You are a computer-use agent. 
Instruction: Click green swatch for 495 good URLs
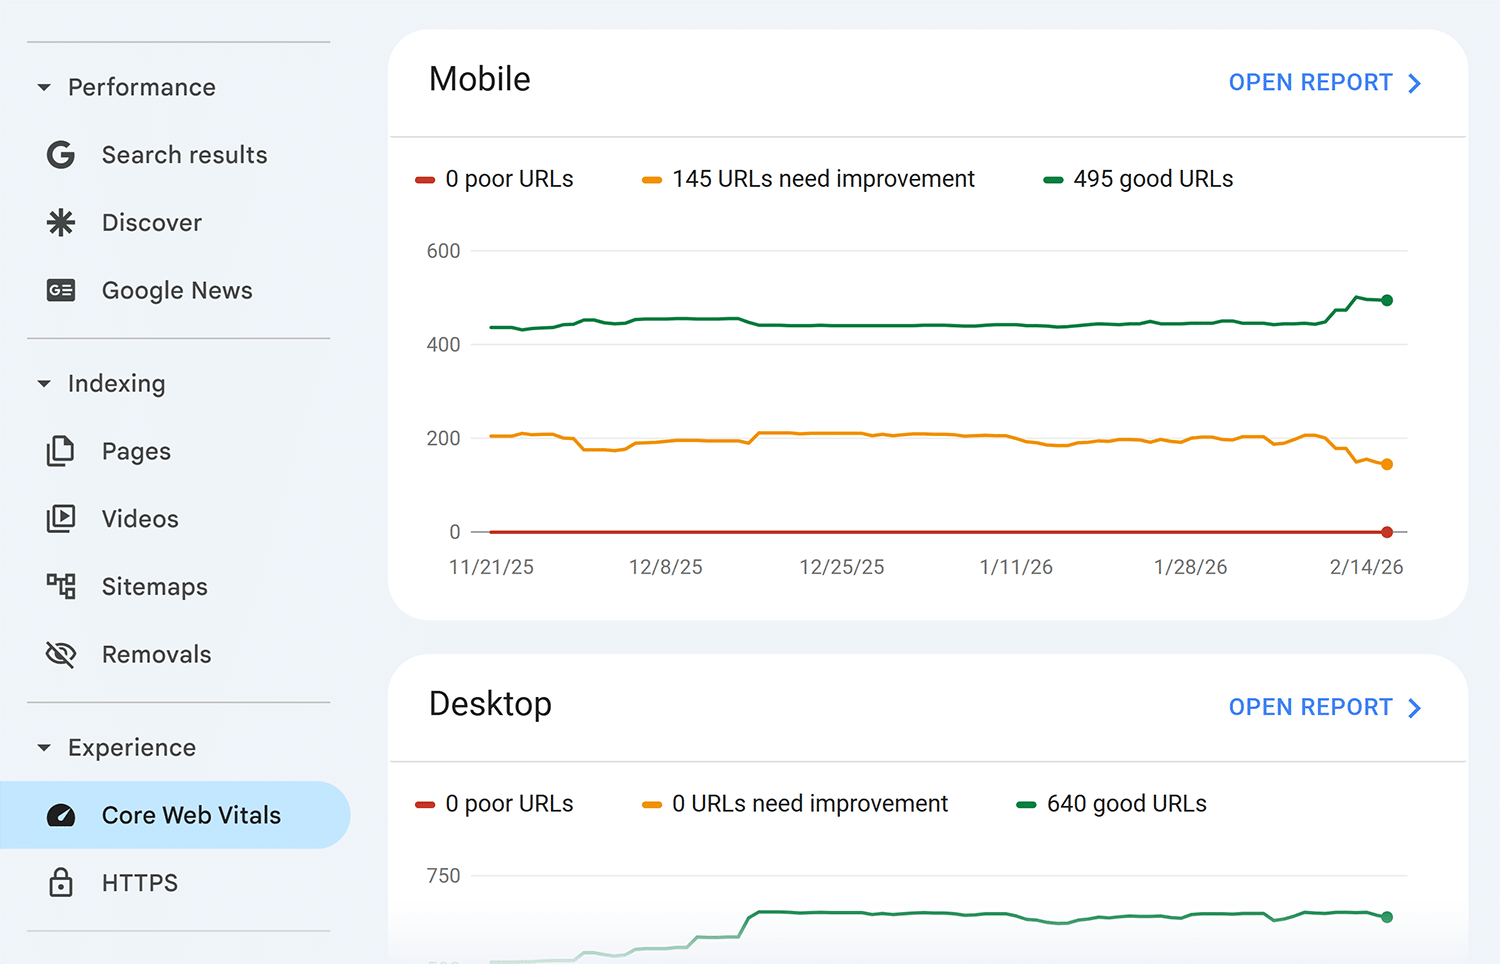coord(1053,180)
